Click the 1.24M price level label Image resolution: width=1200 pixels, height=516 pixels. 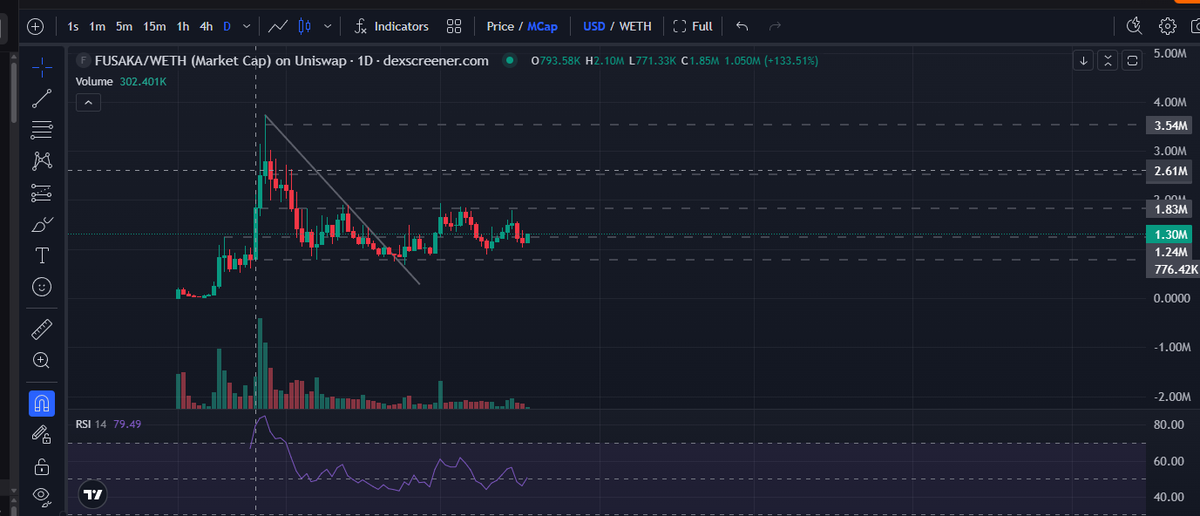[x=1170, y=252]
